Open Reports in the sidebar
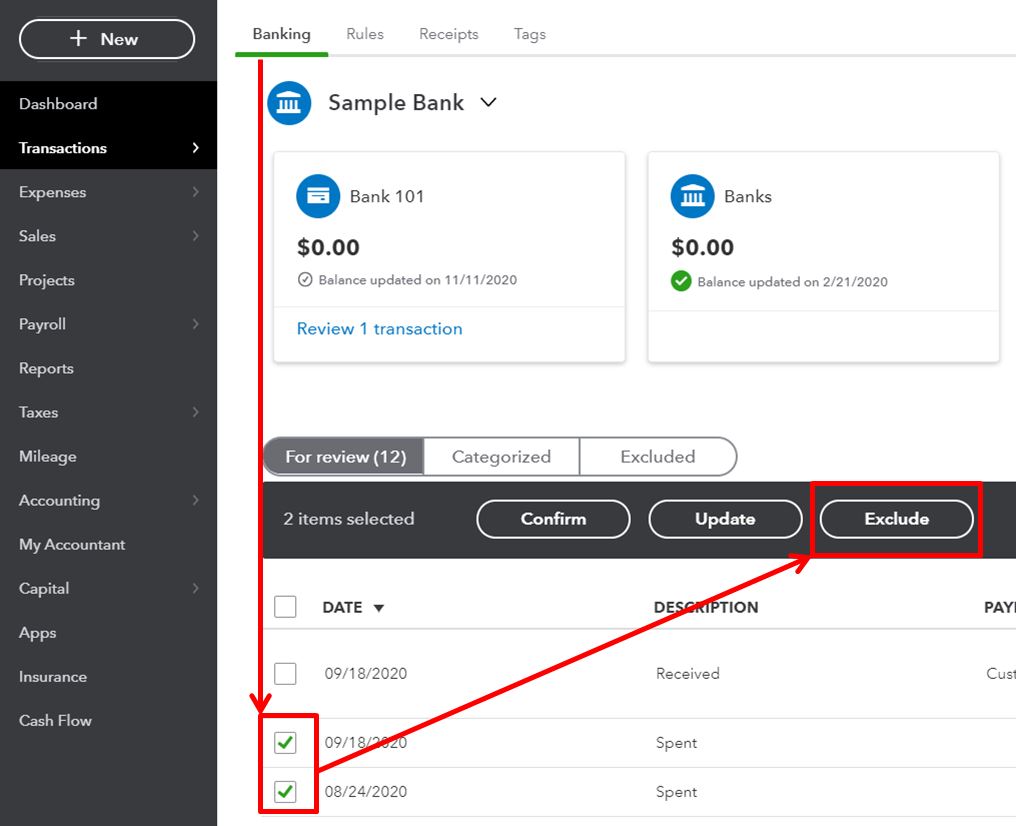The width and height of the screenshot is (1016, 826). point(46,368)
